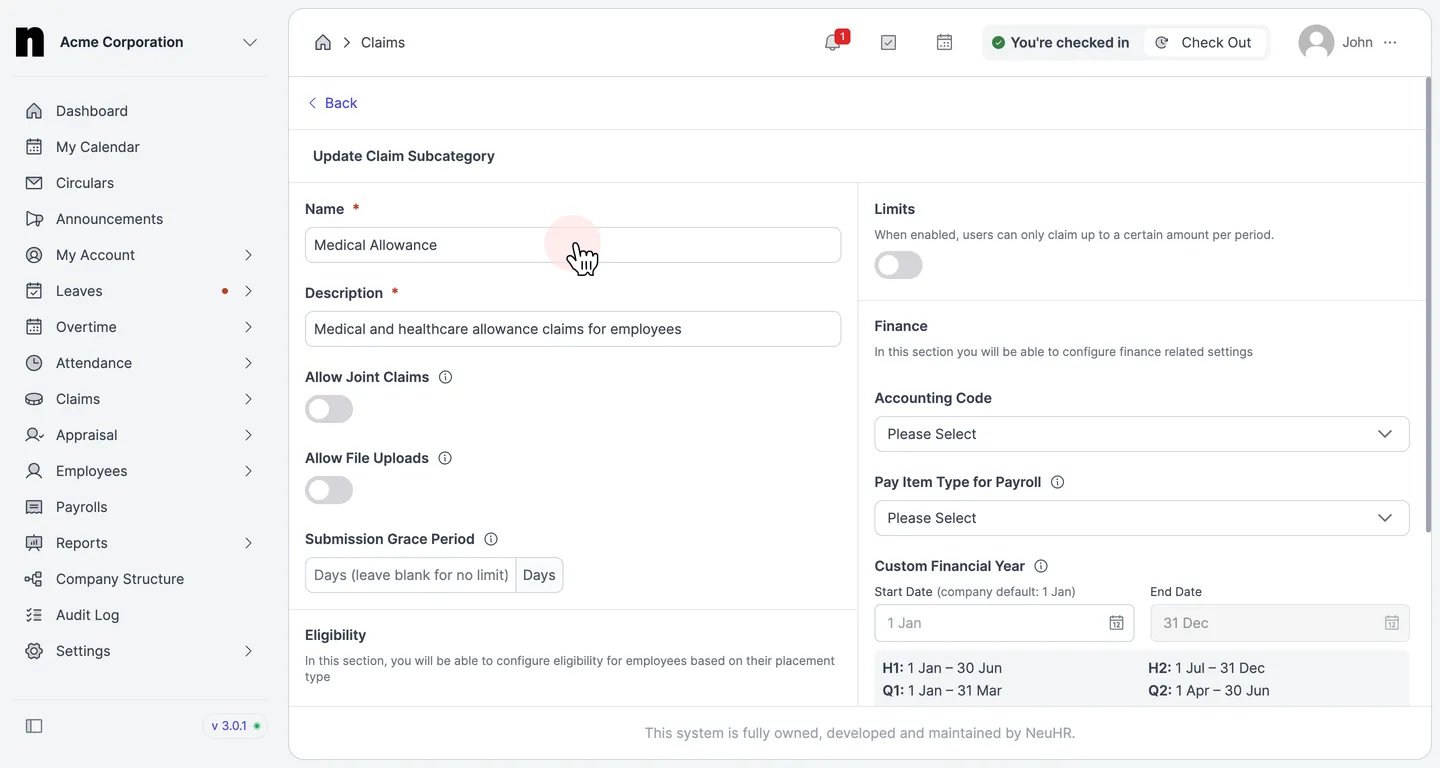The height and width of the screenshot is (768, 1440).
Task: Open Payrolls page
Action: pos(82,507)
